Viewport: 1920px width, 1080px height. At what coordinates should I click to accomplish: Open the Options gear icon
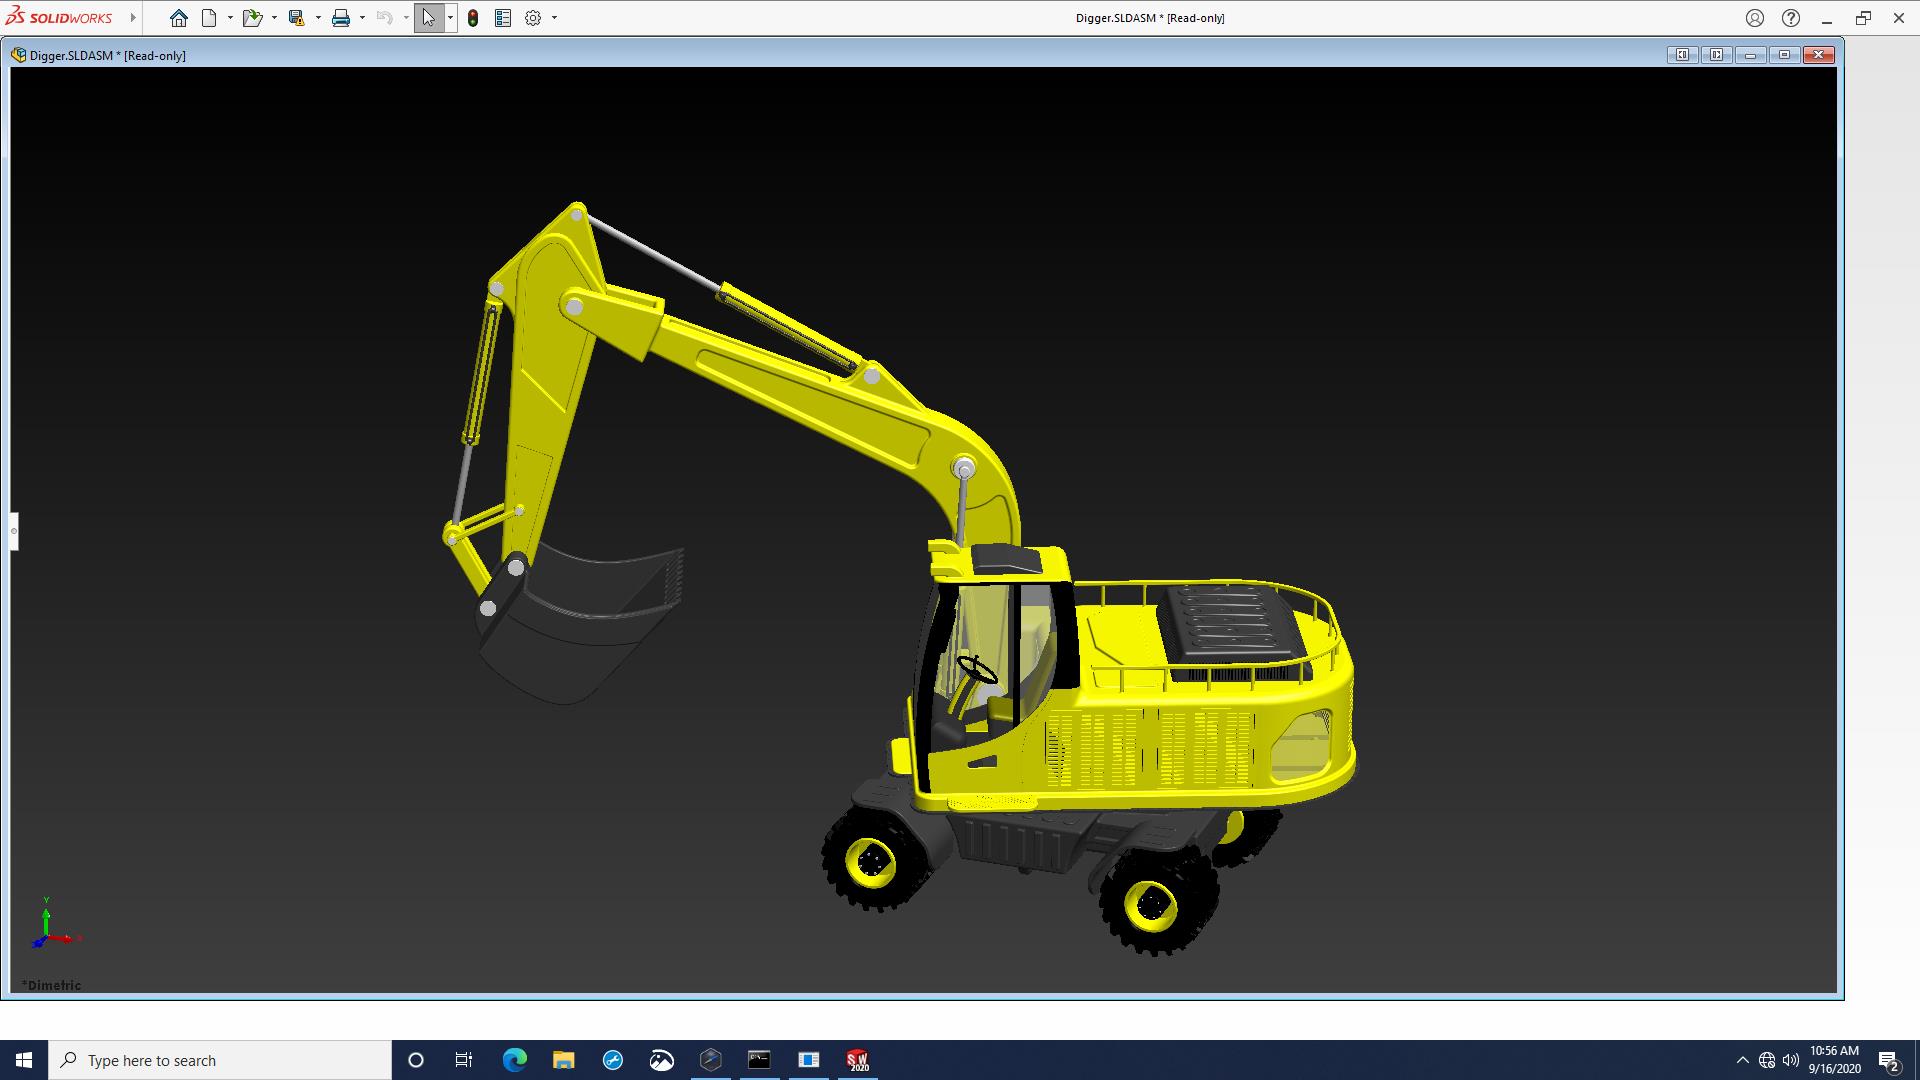(x=533, y=18)
